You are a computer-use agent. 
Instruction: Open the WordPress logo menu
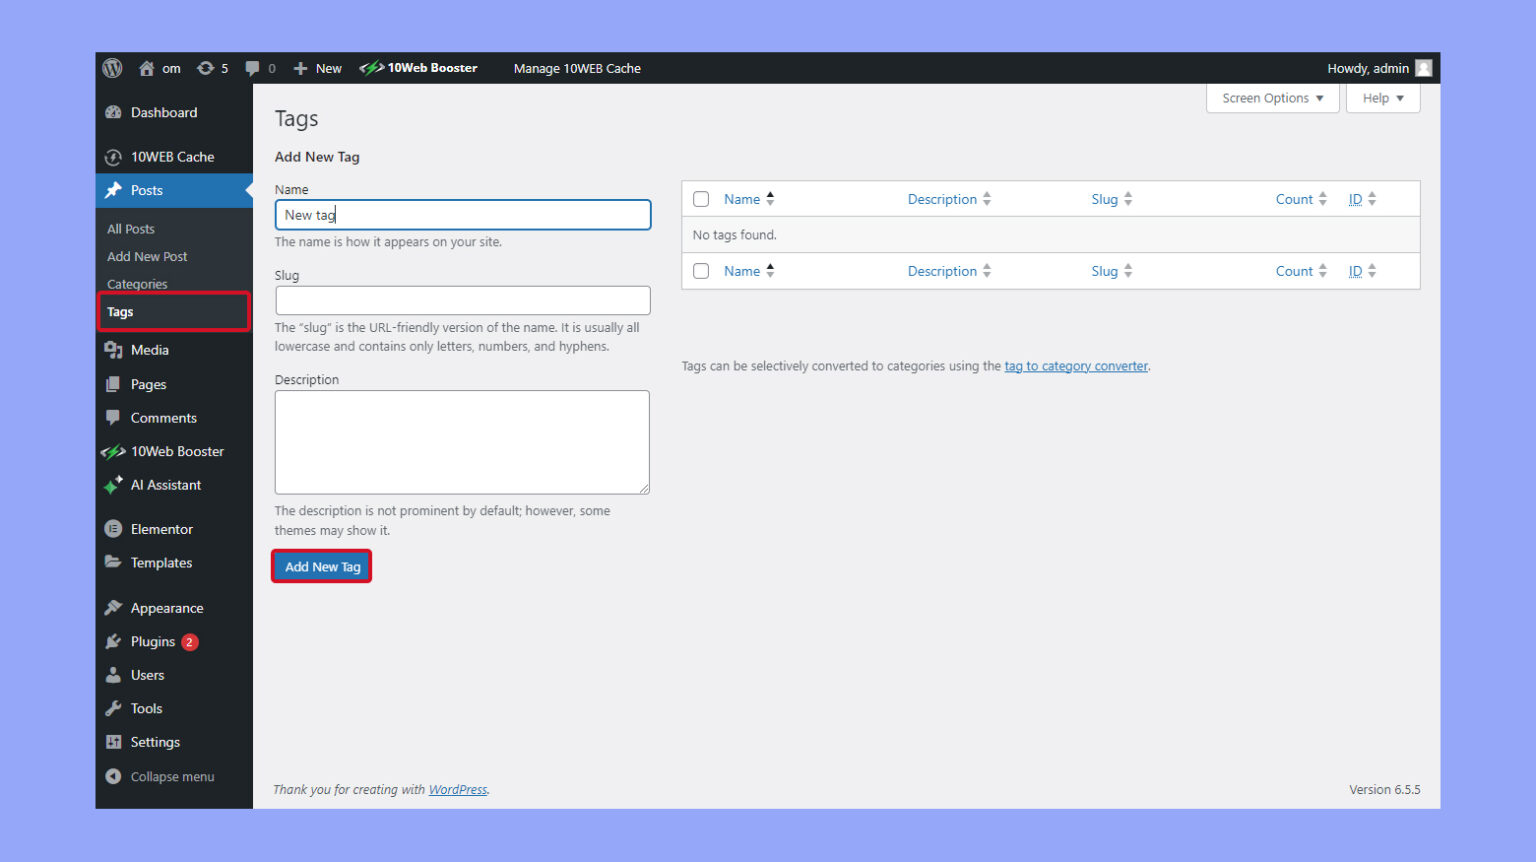tap(112, 68)
